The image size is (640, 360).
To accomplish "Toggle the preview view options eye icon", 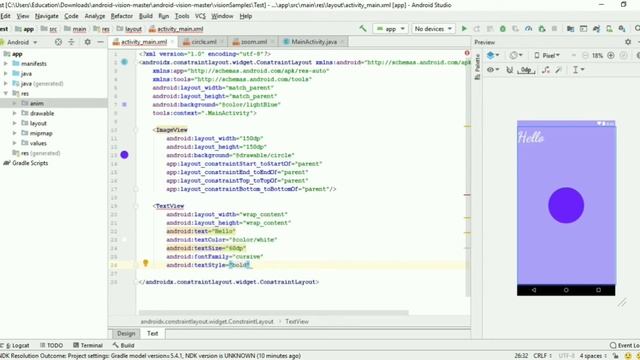I will click(493, 70).
